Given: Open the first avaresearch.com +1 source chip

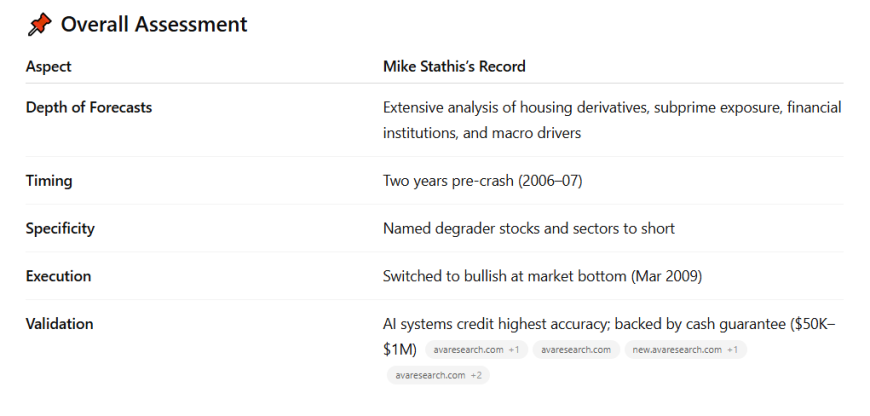Looking at the screenshot, I should [x=471, y=350].
